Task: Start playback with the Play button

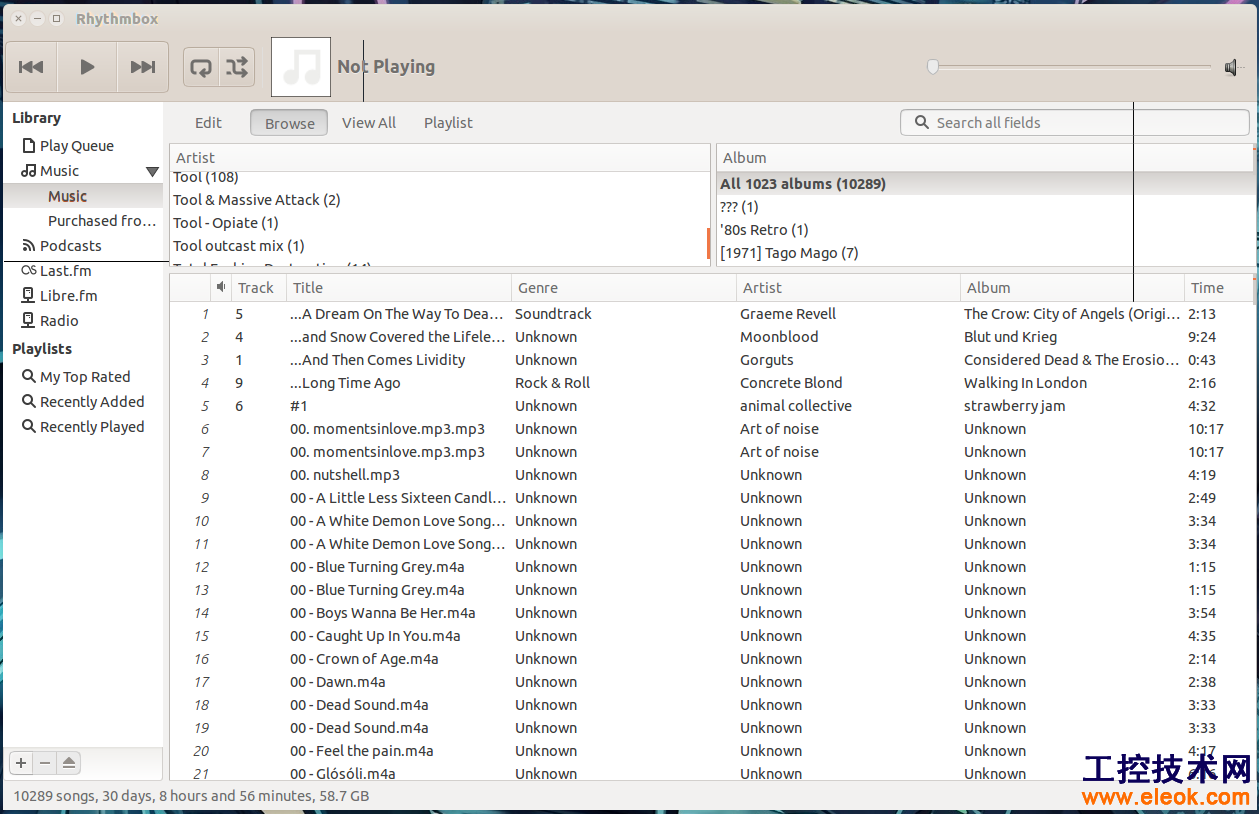Action: 87,67
